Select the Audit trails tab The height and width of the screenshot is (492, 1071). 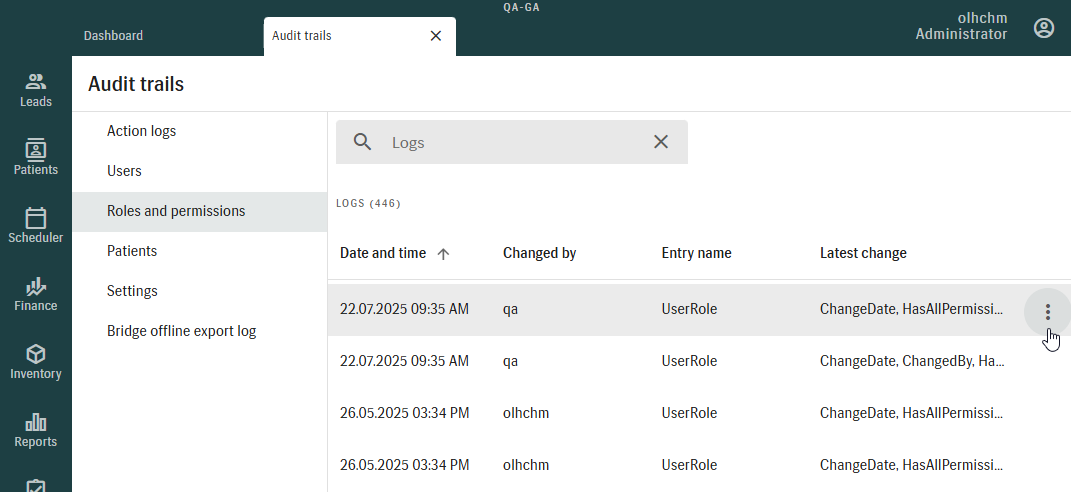tap(301, 36)
